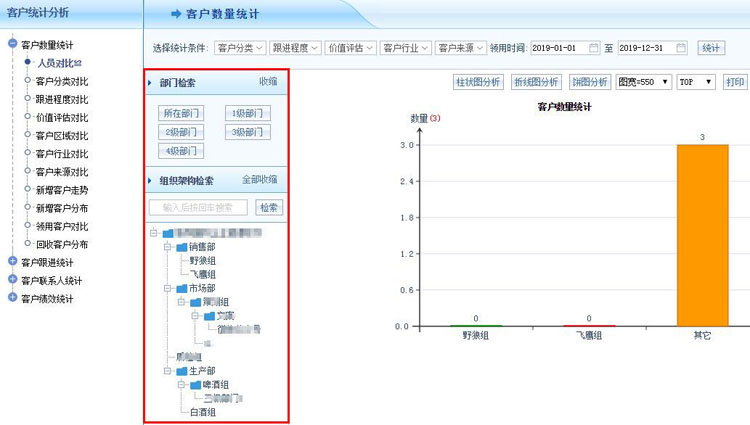
Task: Switch to 饼图分析 chart
Action: pos(590,82)
